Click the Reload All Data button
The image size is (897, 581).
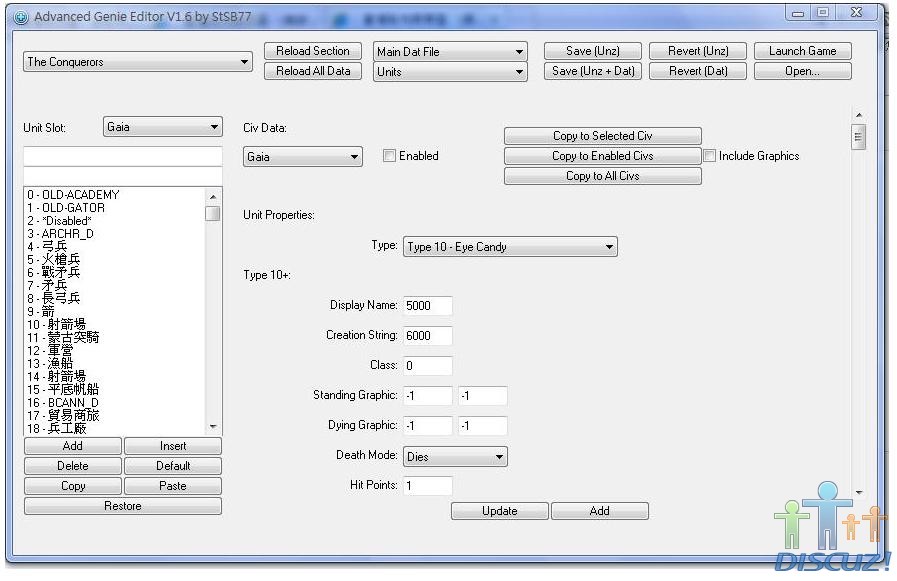[x=312, y=71]
